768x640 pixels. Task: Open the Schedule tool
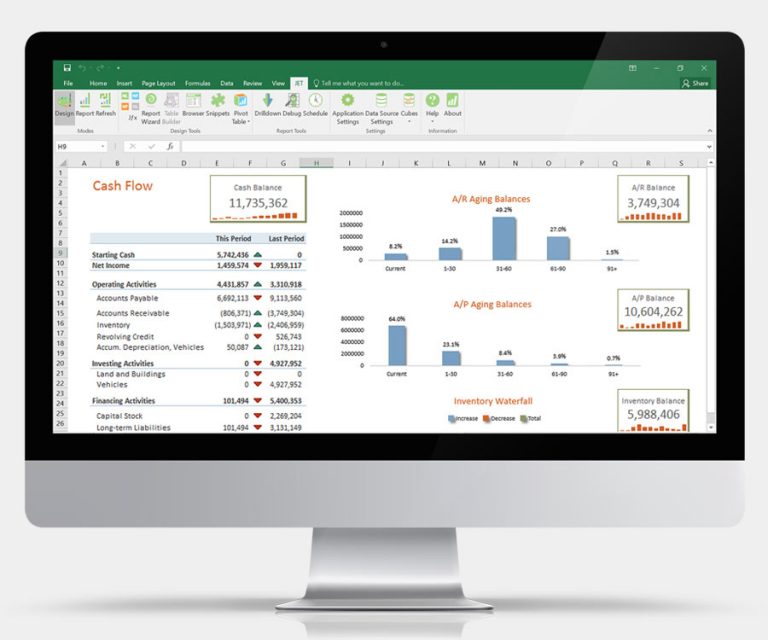click(x=315, y=105)
